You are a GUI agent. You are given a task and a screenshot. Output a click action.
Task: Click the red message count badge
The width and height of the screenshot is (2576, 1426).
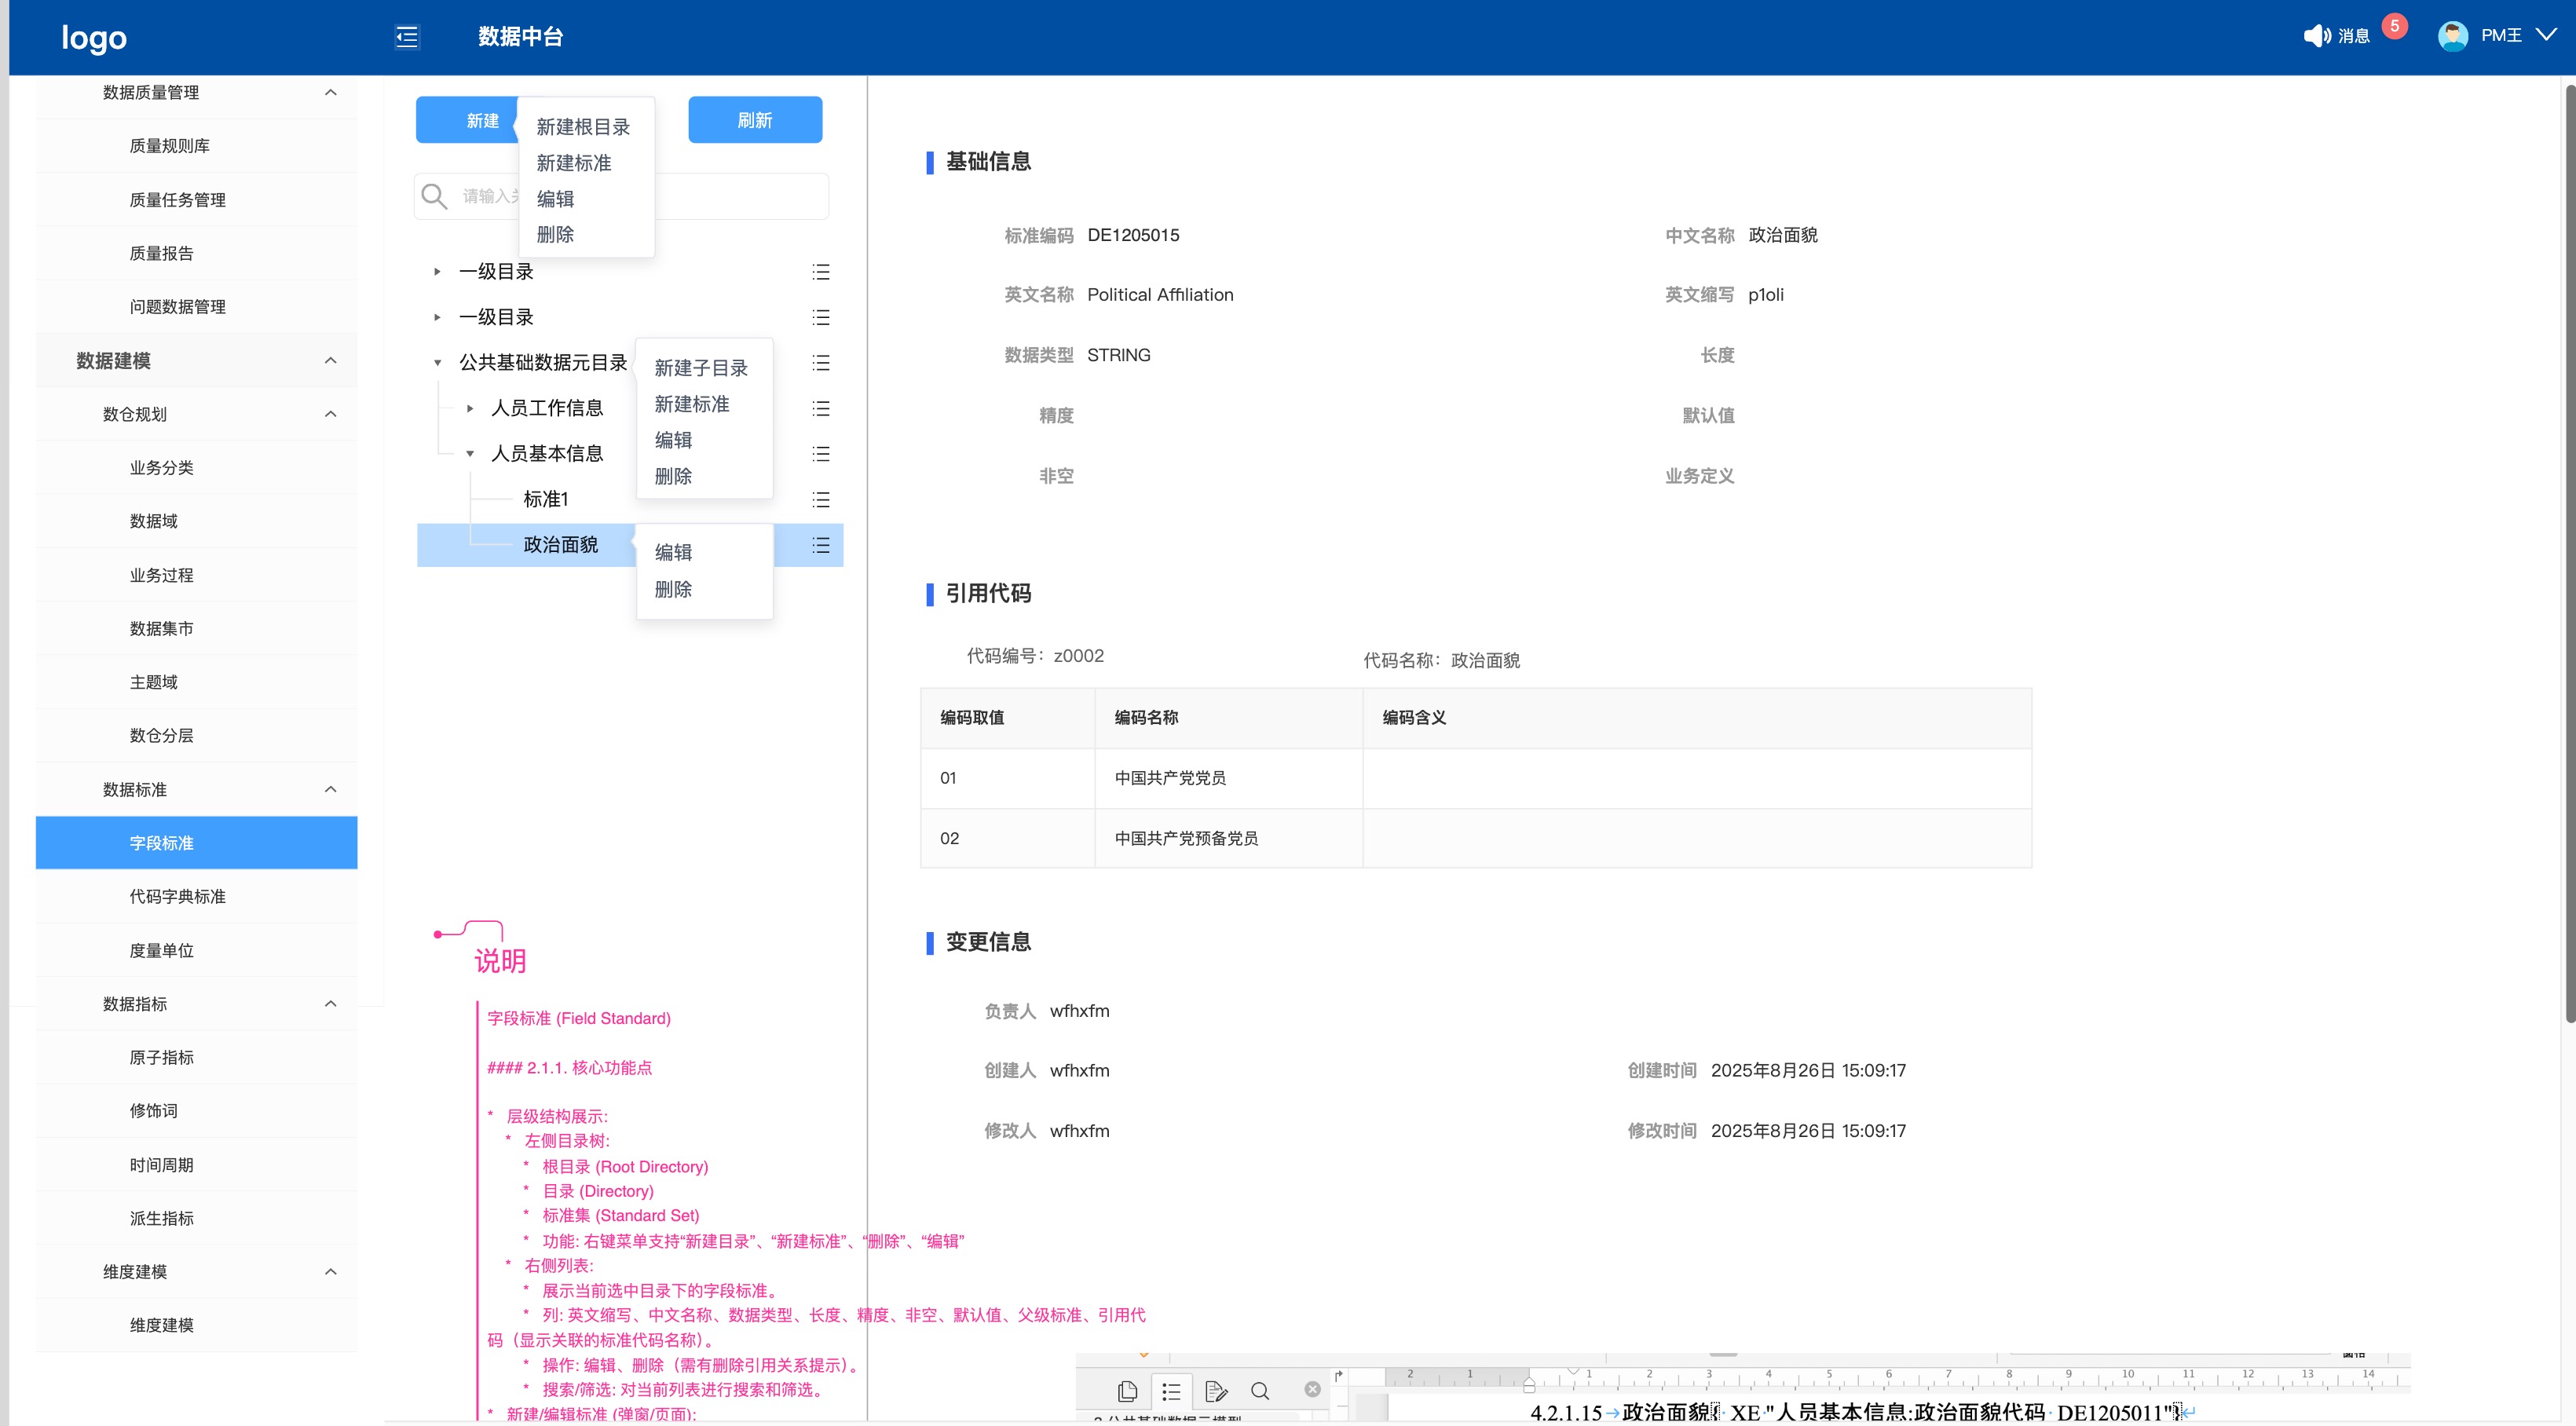(x=2394, y=26)
